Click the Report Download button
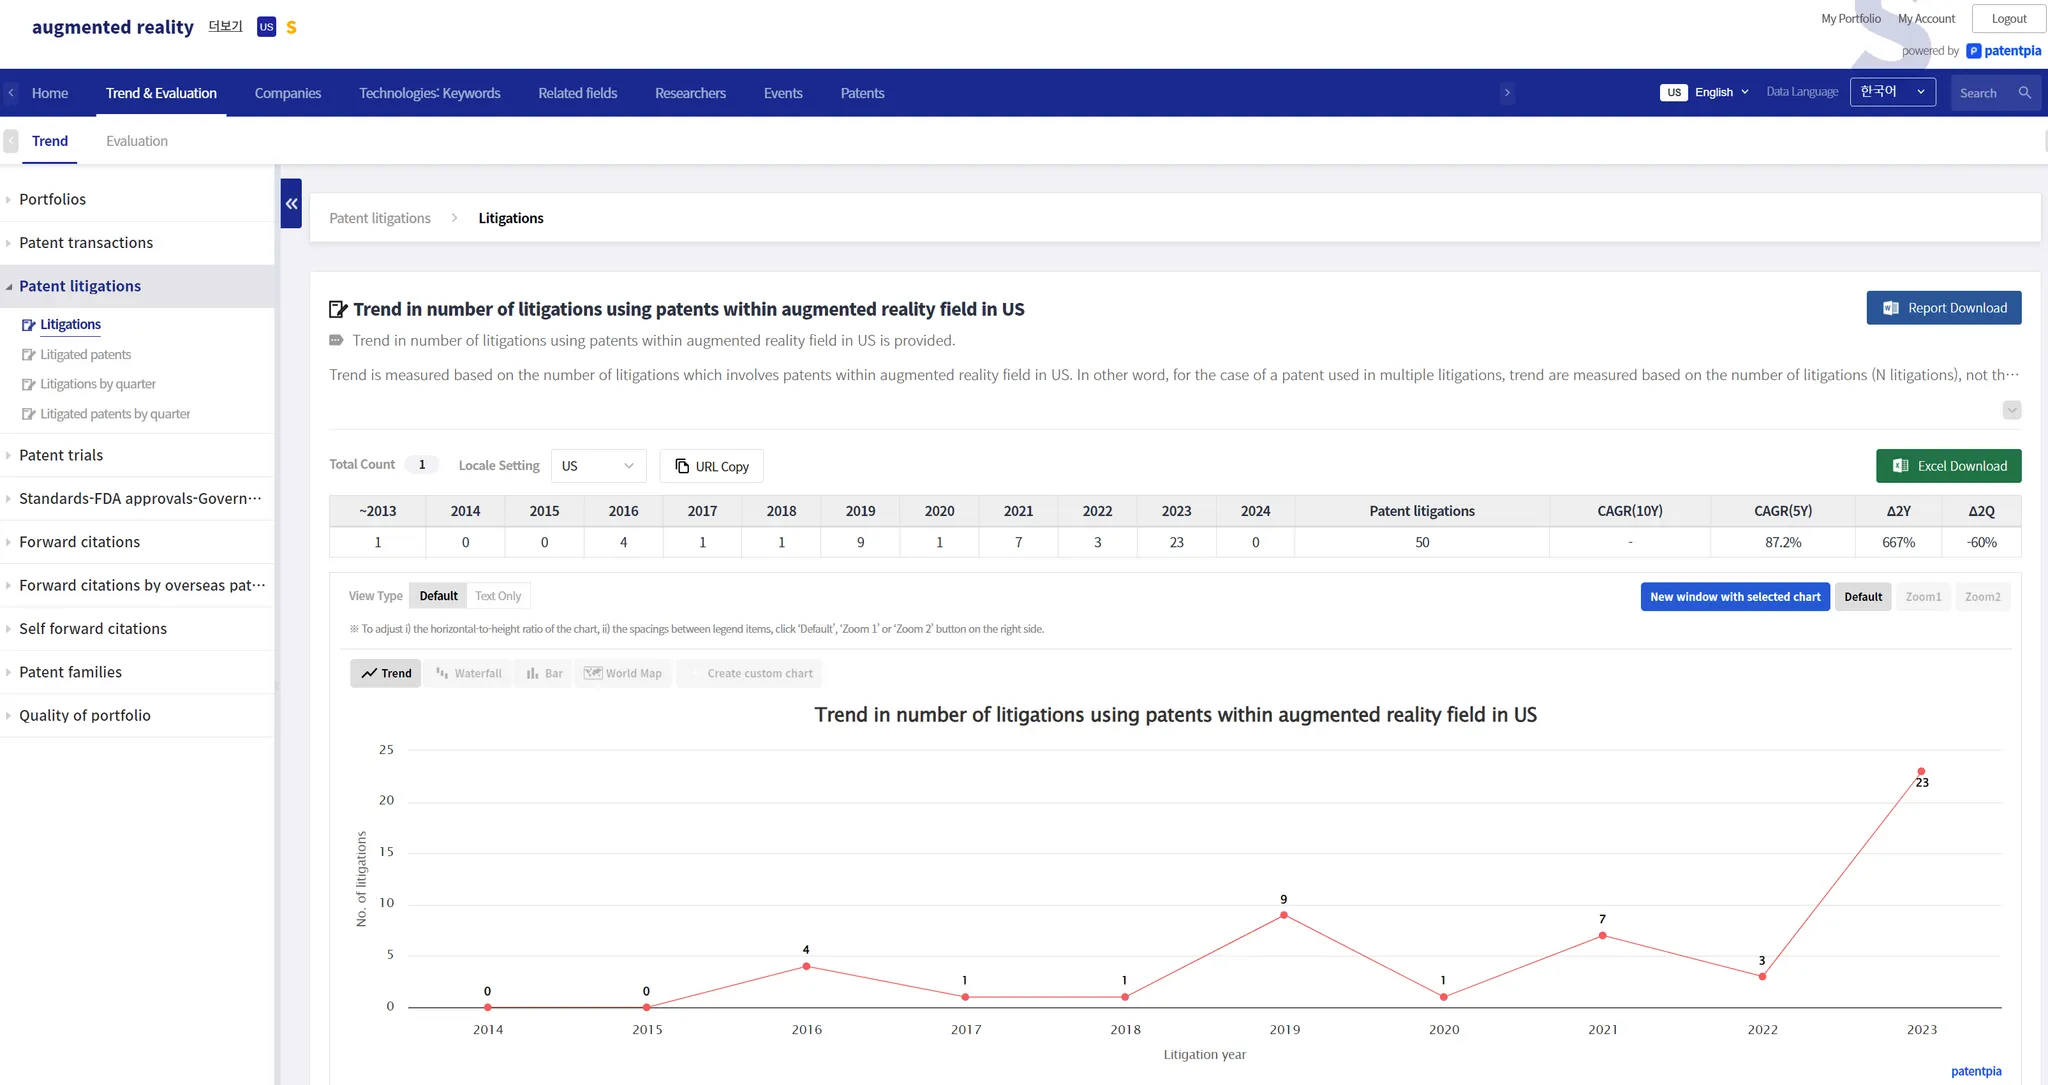The height and width of the screenshot is (1085, 2048). click(x=1943, y=308)
